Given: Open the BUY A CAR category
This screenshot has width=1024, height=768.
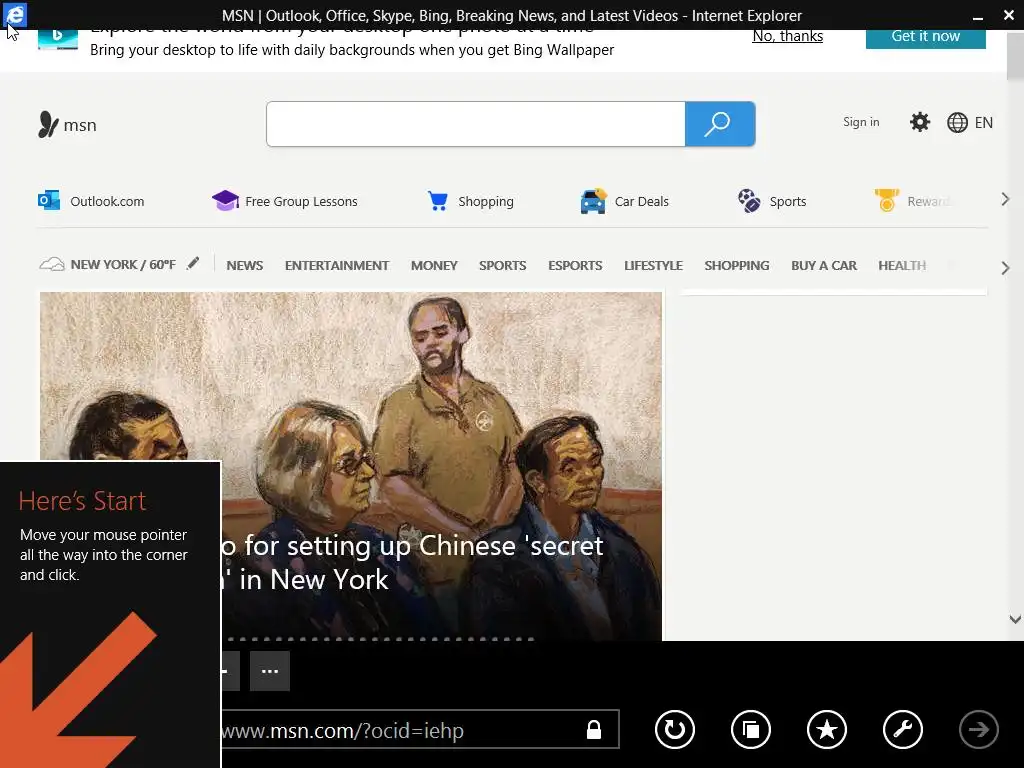Looking at the screenshot, I should click(824, 265).
